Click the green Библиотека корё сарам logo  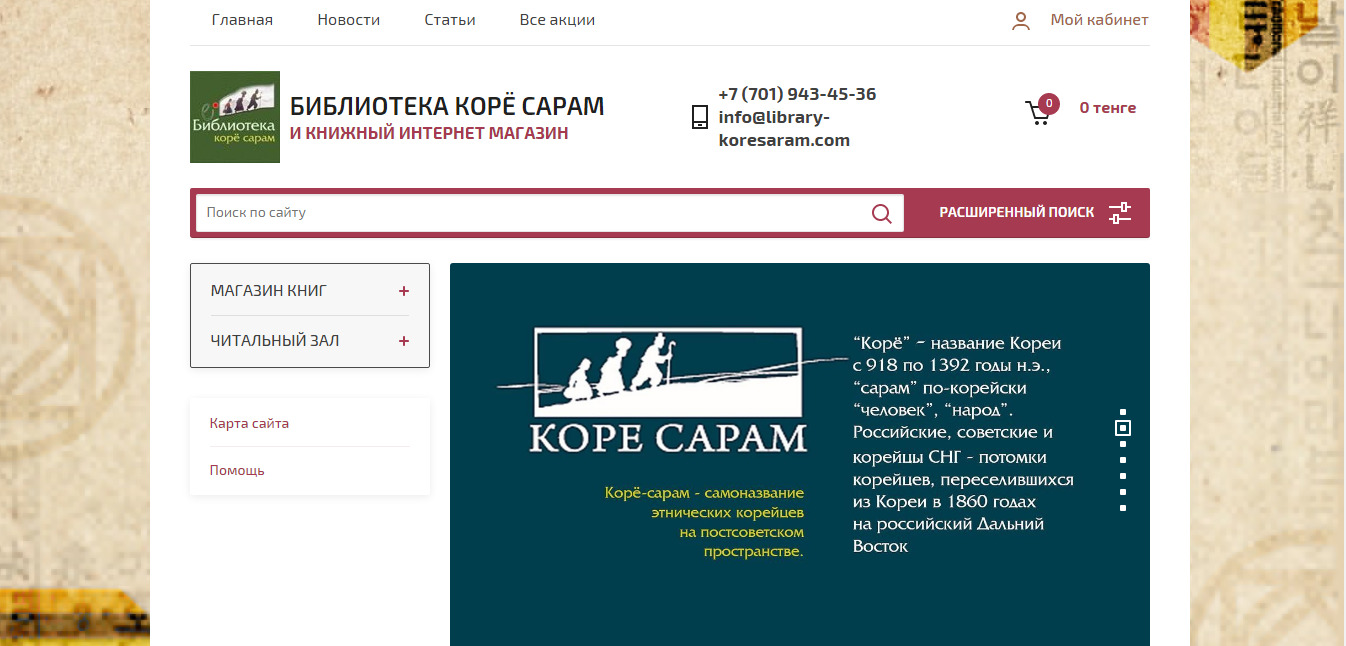point(235,117)
